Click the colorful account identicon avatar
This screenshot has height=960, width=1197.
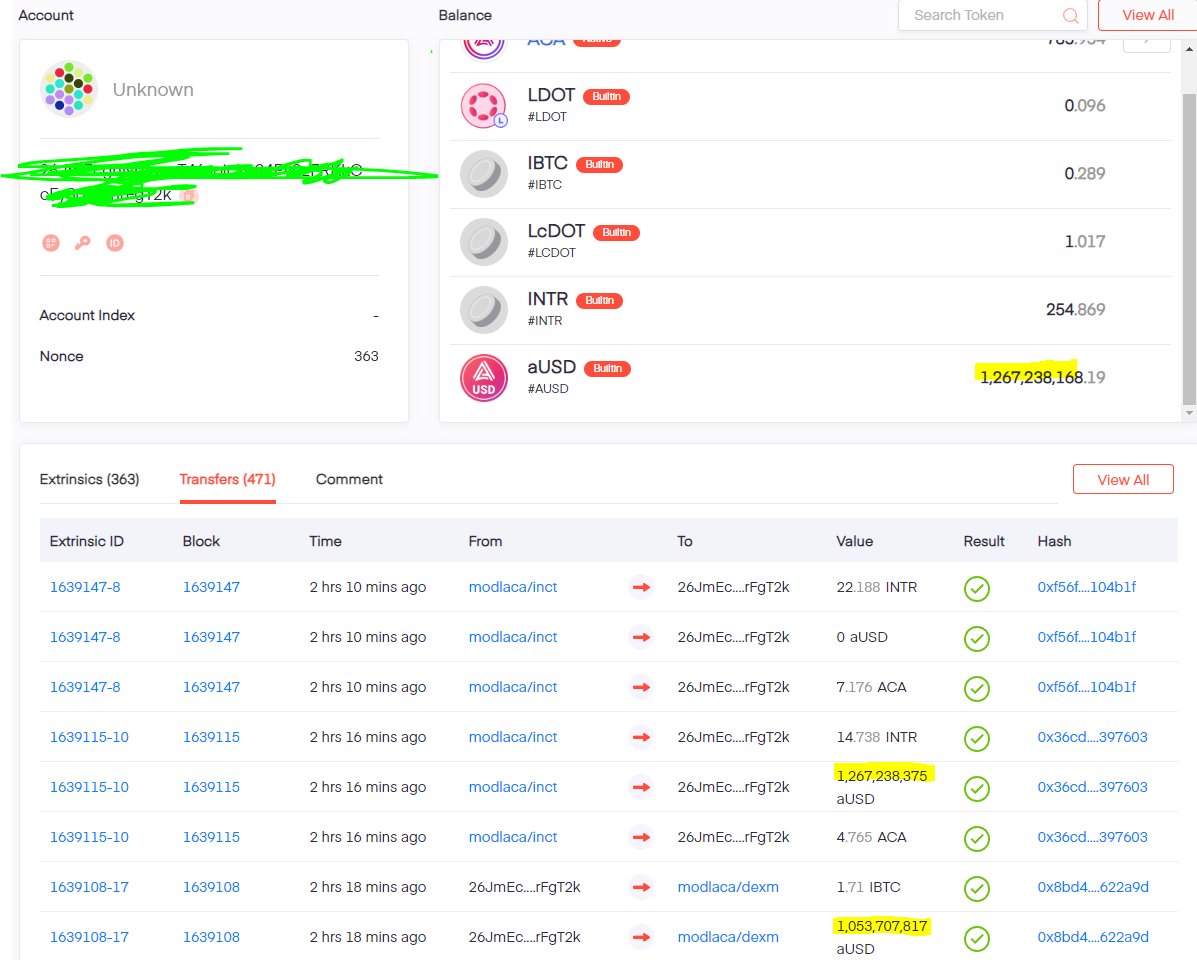pos(69,89)
